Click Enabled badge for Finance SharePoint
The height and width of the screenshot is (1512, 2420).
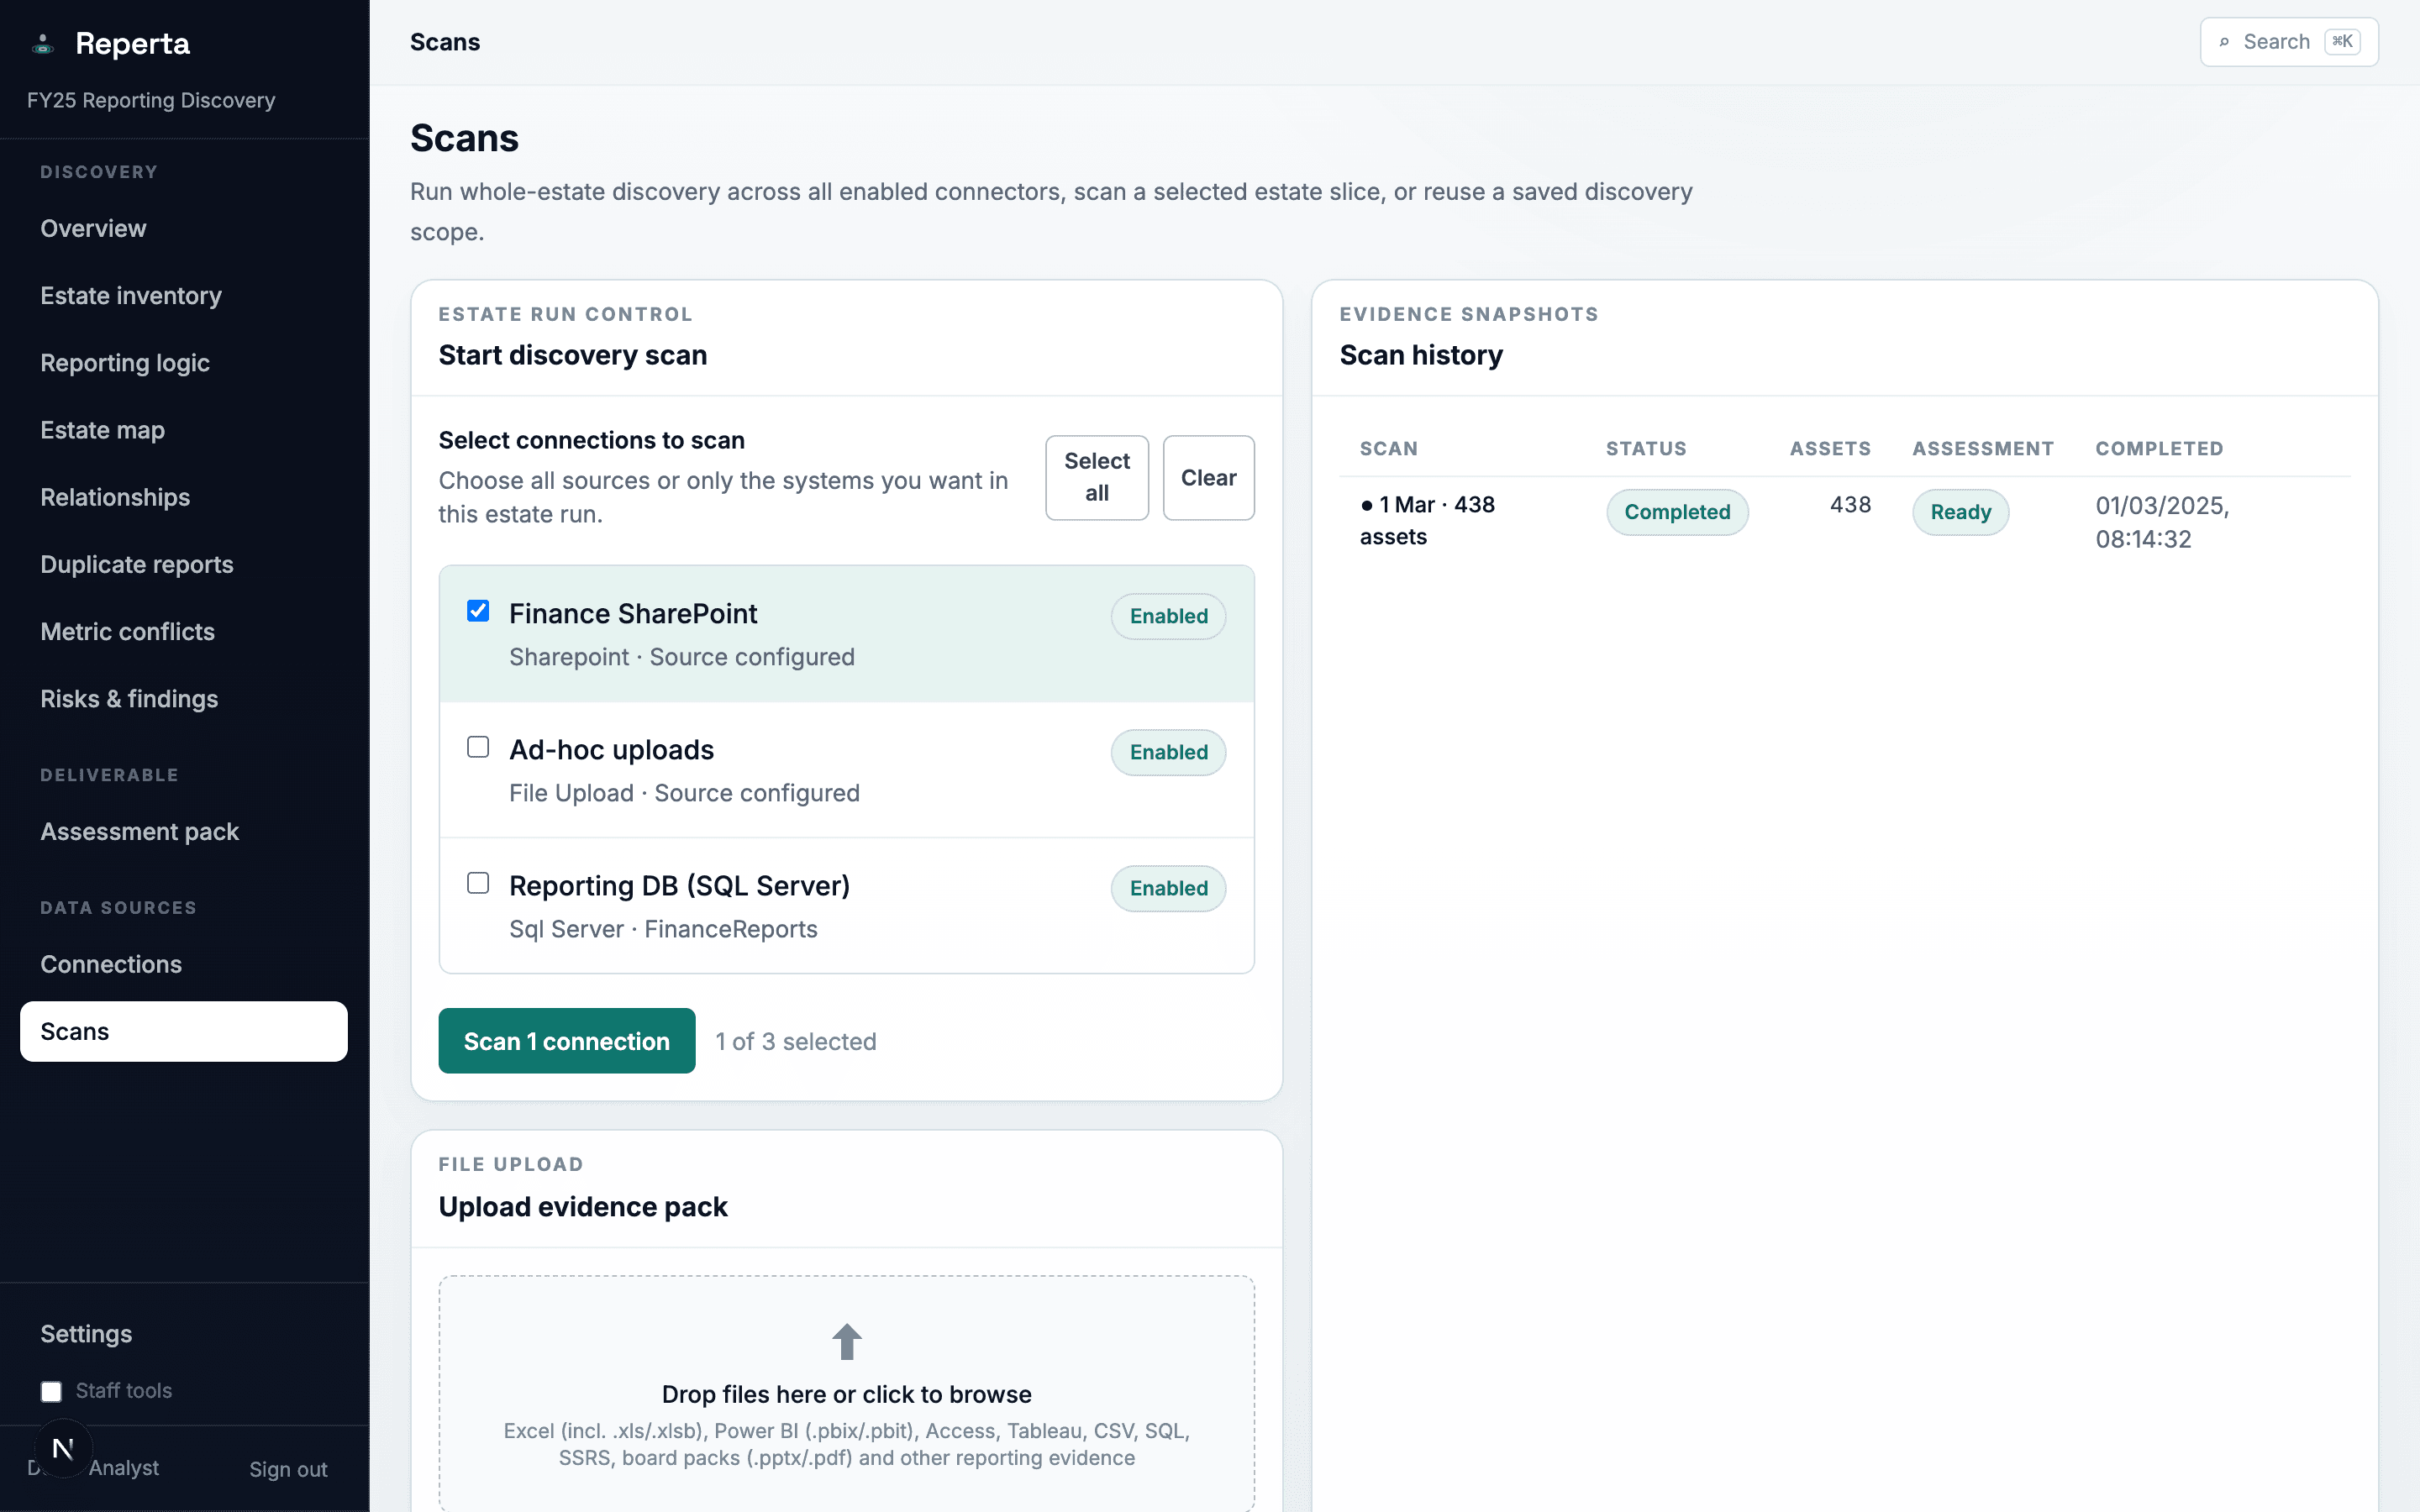click(1168, 616)
